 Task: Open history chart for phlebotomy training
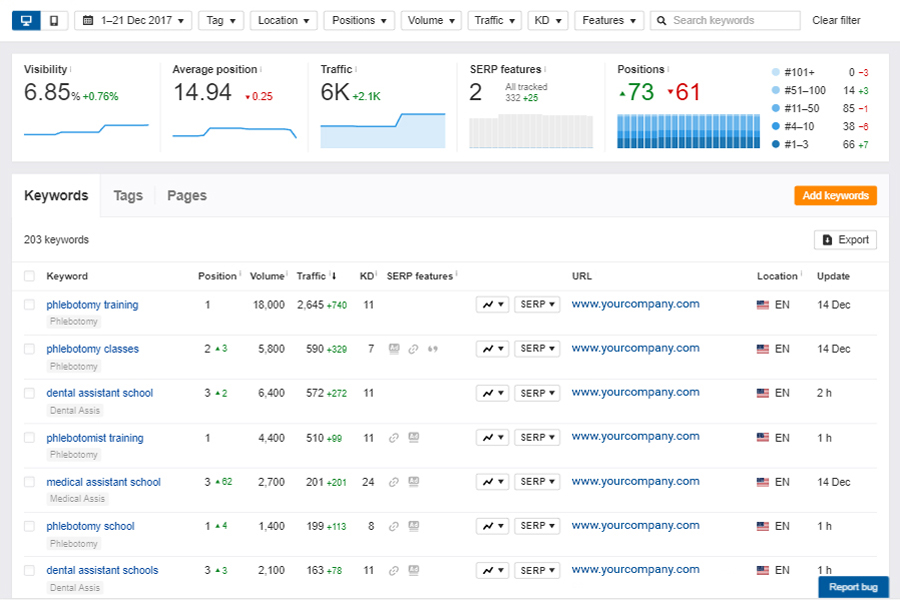(x=492, y=305)
